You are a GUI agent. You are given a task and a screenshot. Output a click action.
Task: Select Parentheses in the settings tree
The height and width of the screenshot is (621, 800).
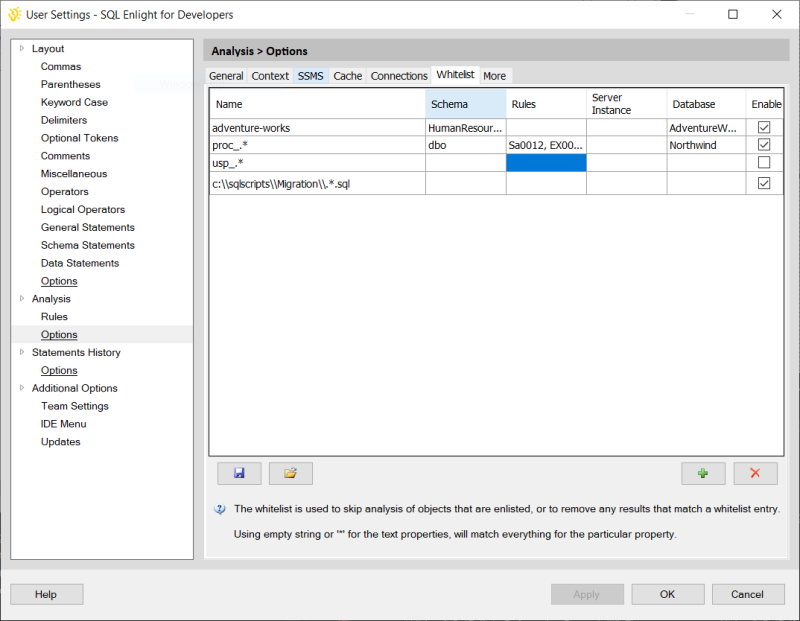pos(70,84)
